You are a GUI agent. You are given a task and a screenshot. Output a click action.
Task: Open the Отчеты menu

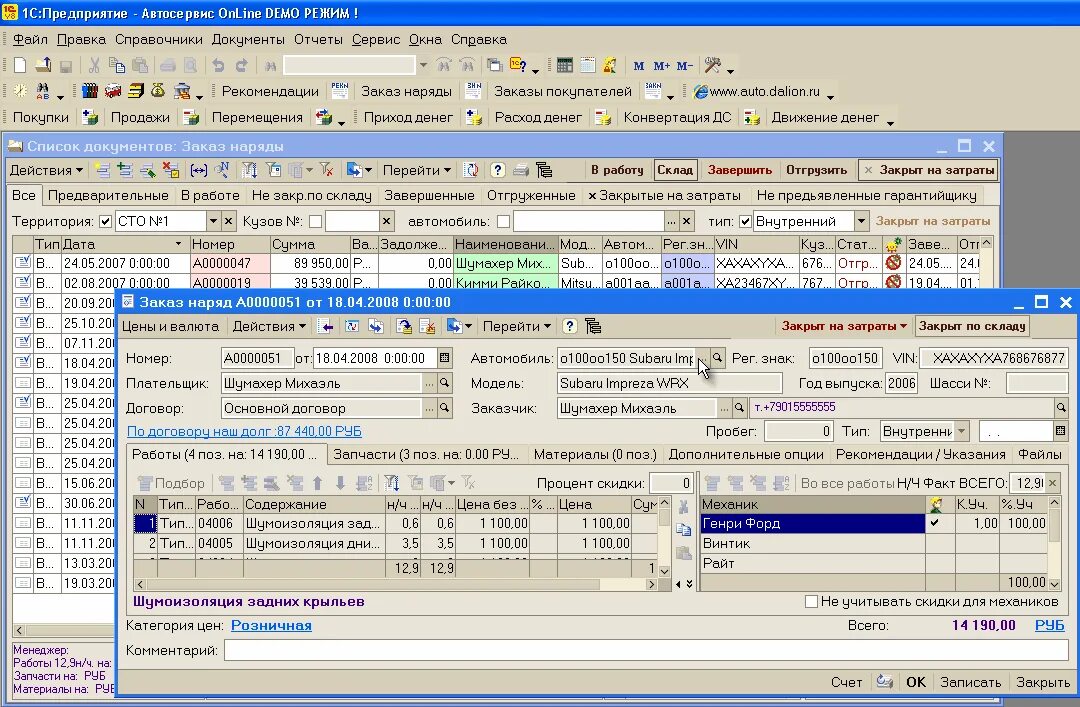tap(318, 39)
